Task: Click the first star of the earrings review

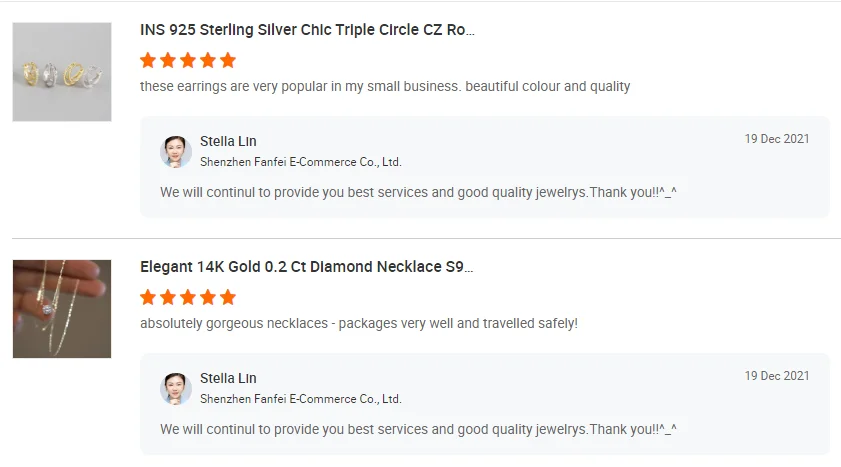Action: [x=148, y=60]
